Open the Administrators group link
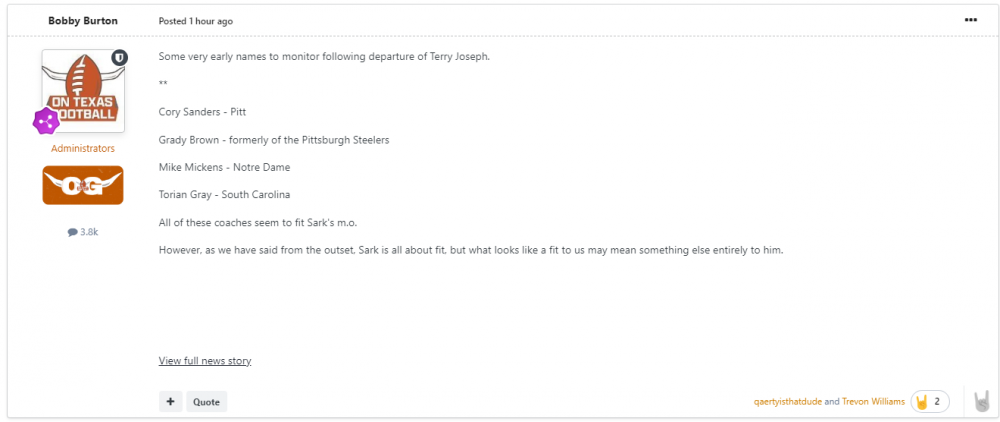This screenshot has height=422, width=1000. (x=83, y=148)
